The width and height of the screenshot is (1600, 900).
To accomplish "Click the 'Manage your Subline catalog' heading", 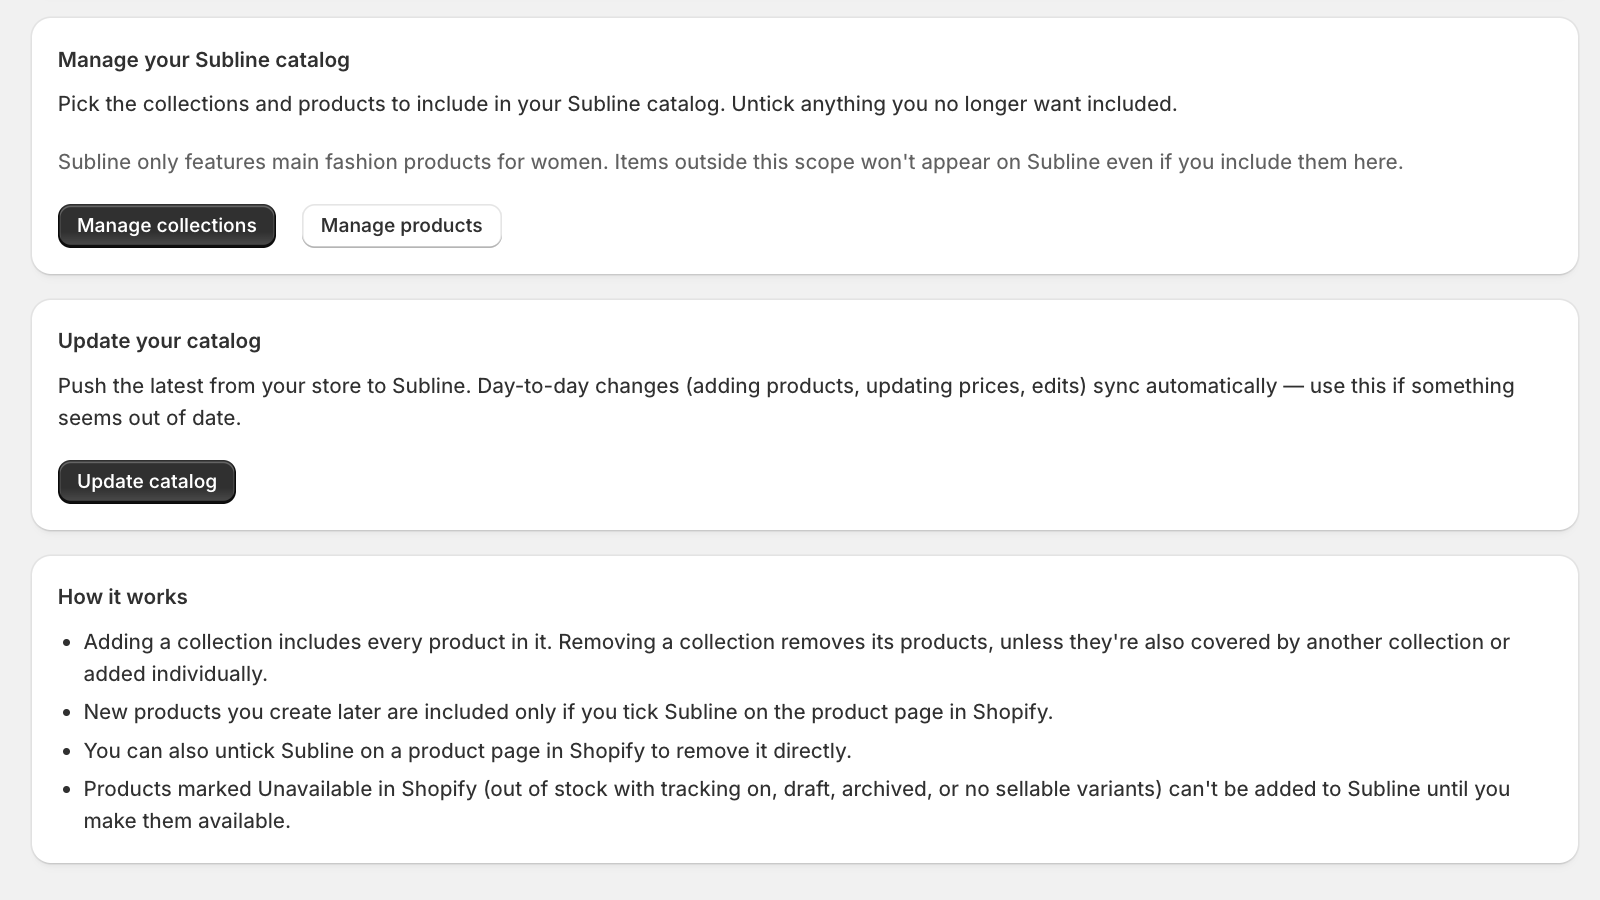I will [204, 60].
